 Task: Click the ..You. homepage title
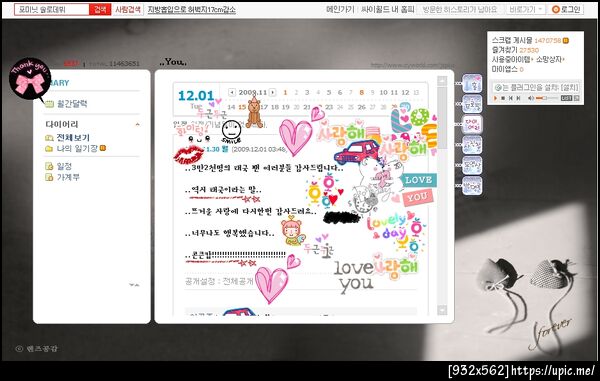[173, 62]
